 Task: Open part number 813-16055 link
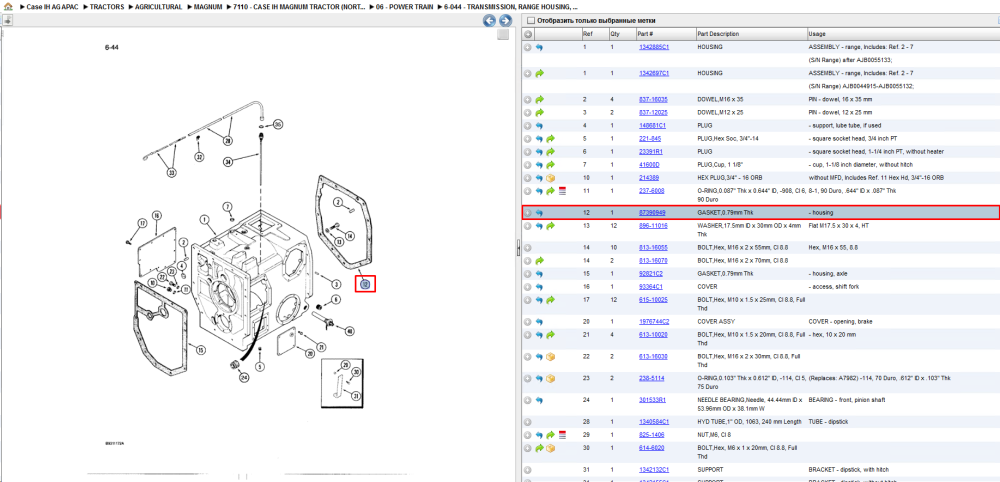click(x=653, y=247)
